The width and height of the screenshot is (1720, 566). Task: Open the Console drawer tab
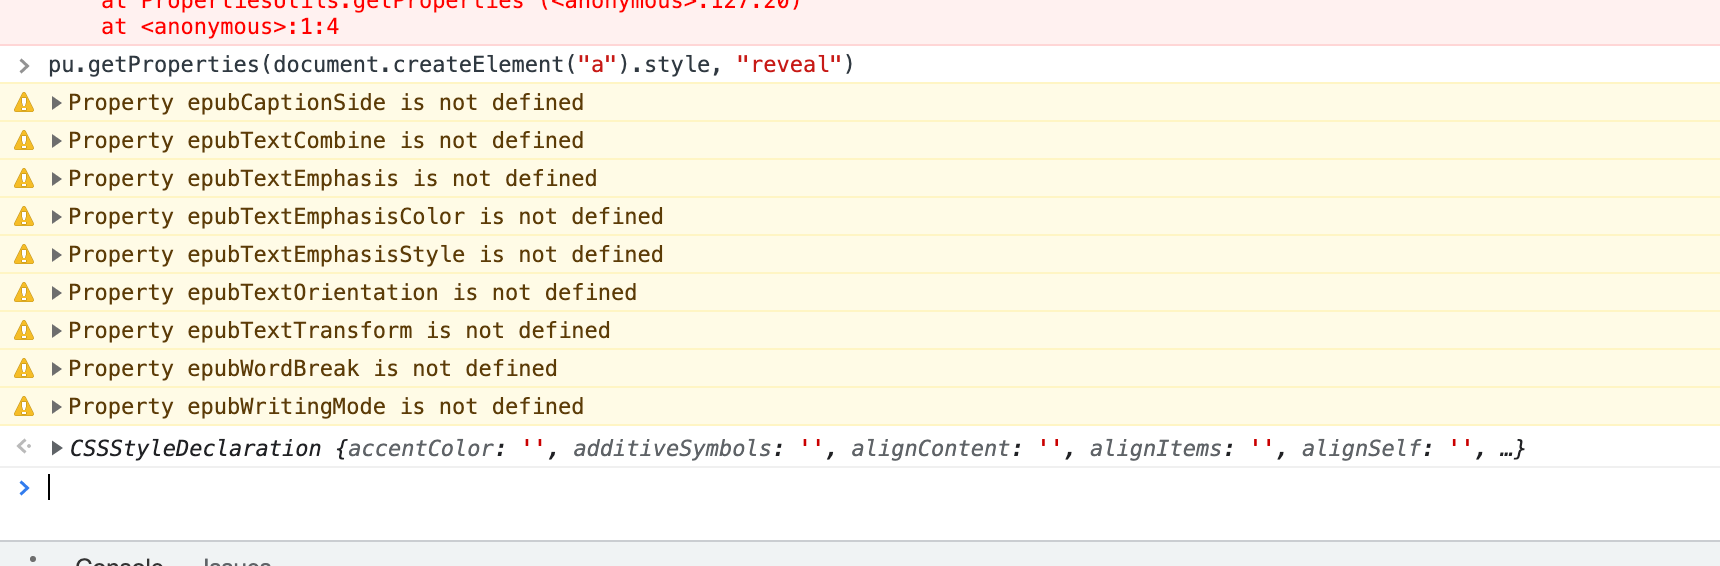coord(119,561)
